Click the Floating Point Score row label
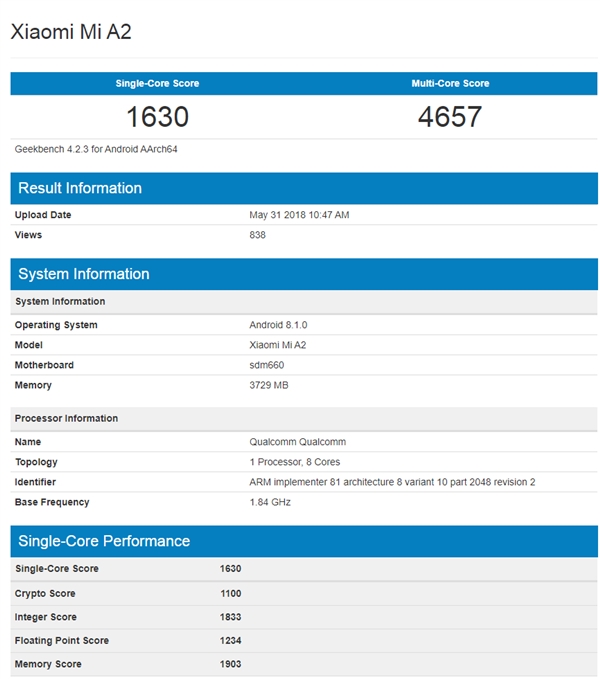The height and width of the screenshot is (679, 600). (x=62, y=640)
